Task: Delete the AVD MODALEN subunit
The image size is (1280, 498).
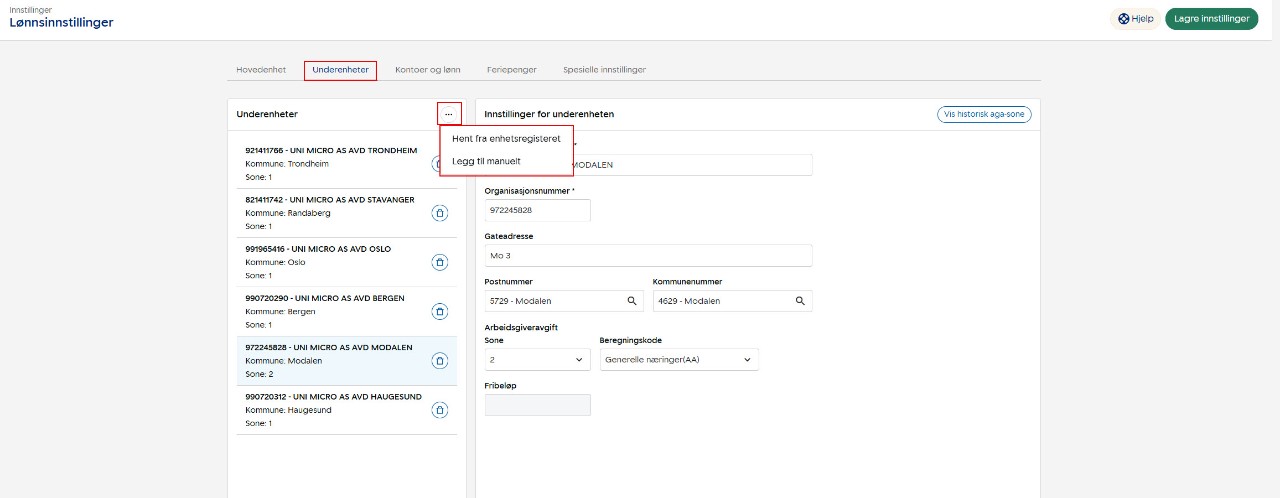Action: (439, 361)
